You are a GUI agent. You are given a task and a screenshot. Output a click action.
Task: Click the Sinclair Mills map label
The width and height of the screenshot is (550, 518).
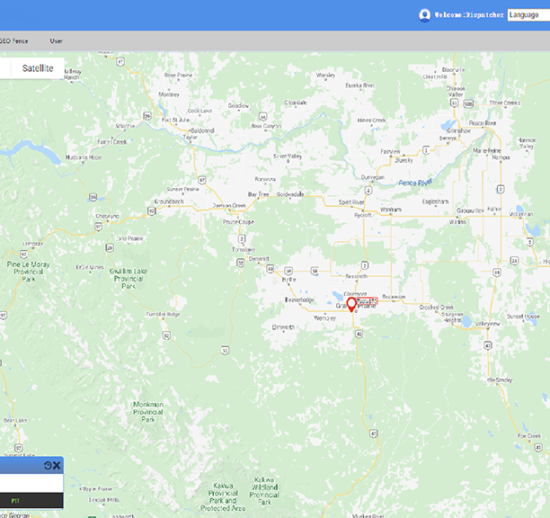tap(104, 500)
